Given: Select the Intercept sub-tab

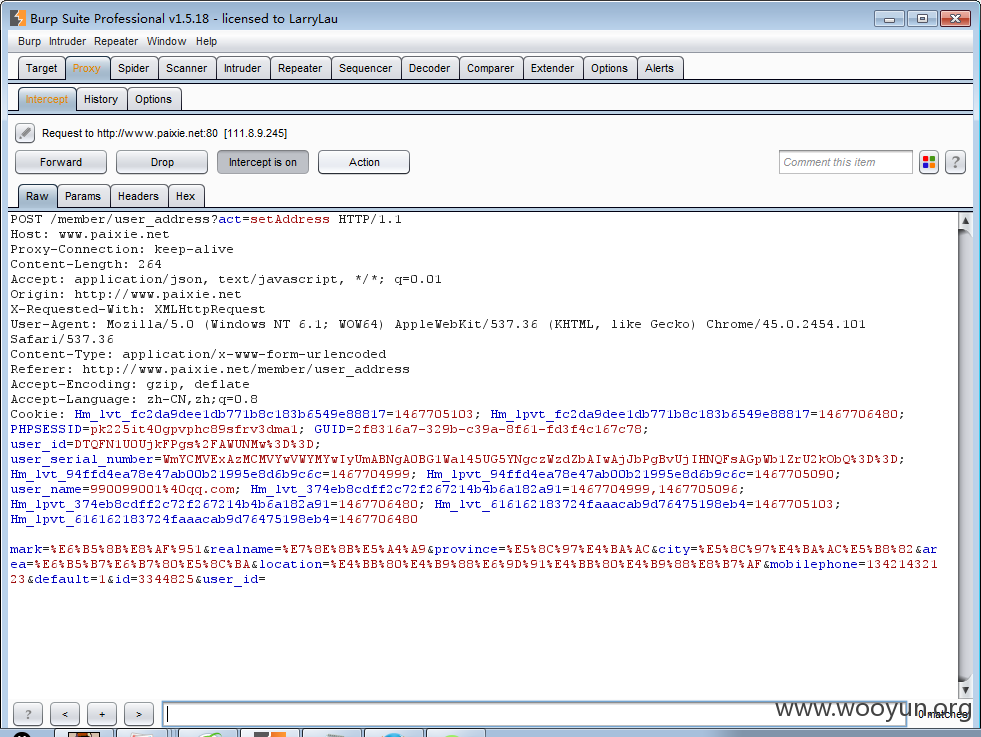Looking at the screenshot, I should [x=47, y=99].
